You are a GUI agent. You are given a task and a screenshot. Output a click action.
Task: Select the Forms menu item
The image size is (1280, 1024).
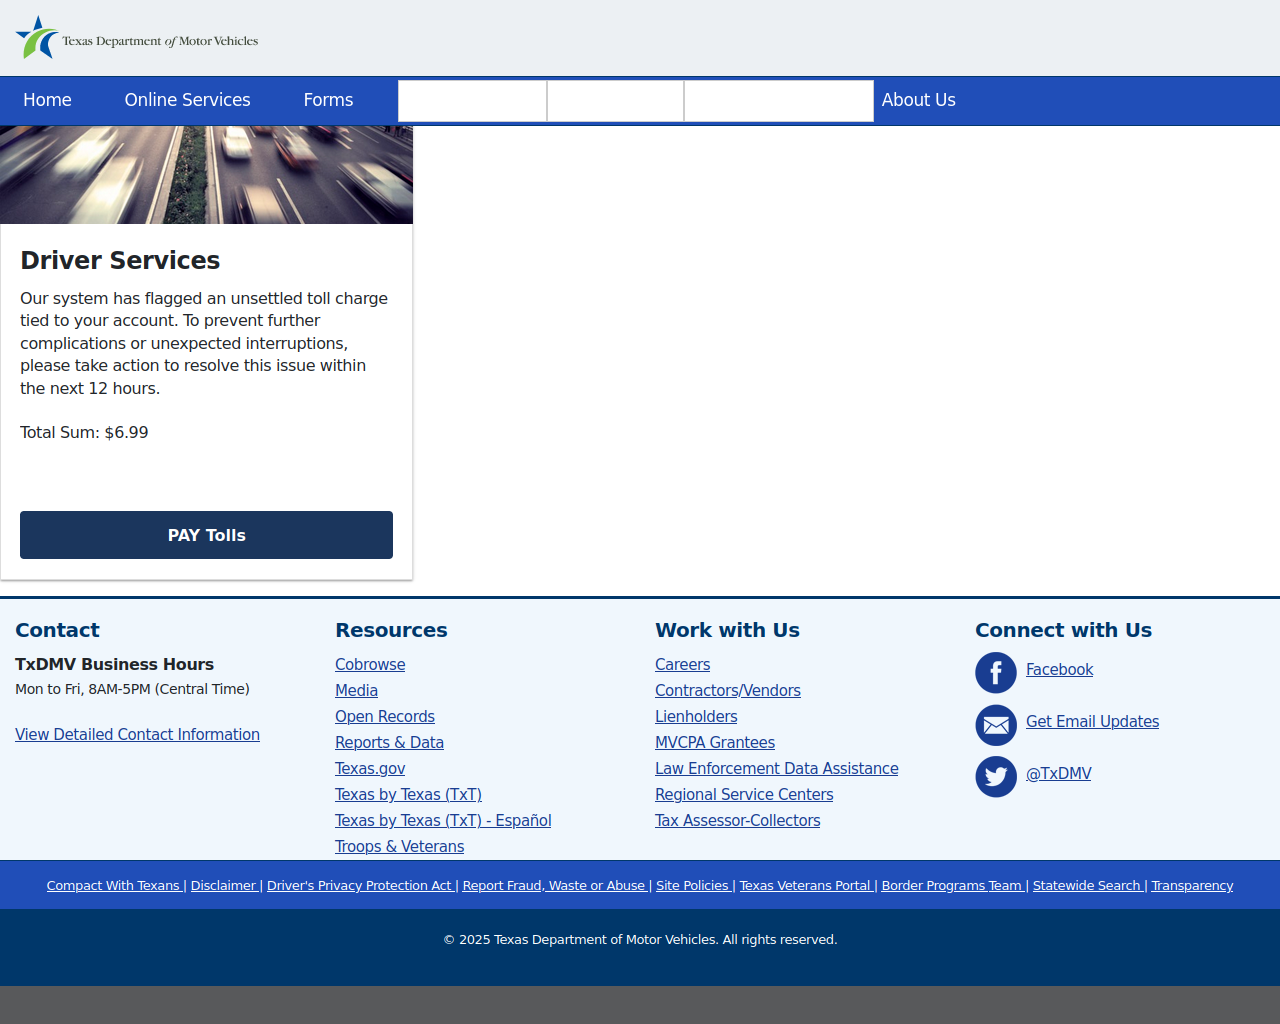click(328, 100)
